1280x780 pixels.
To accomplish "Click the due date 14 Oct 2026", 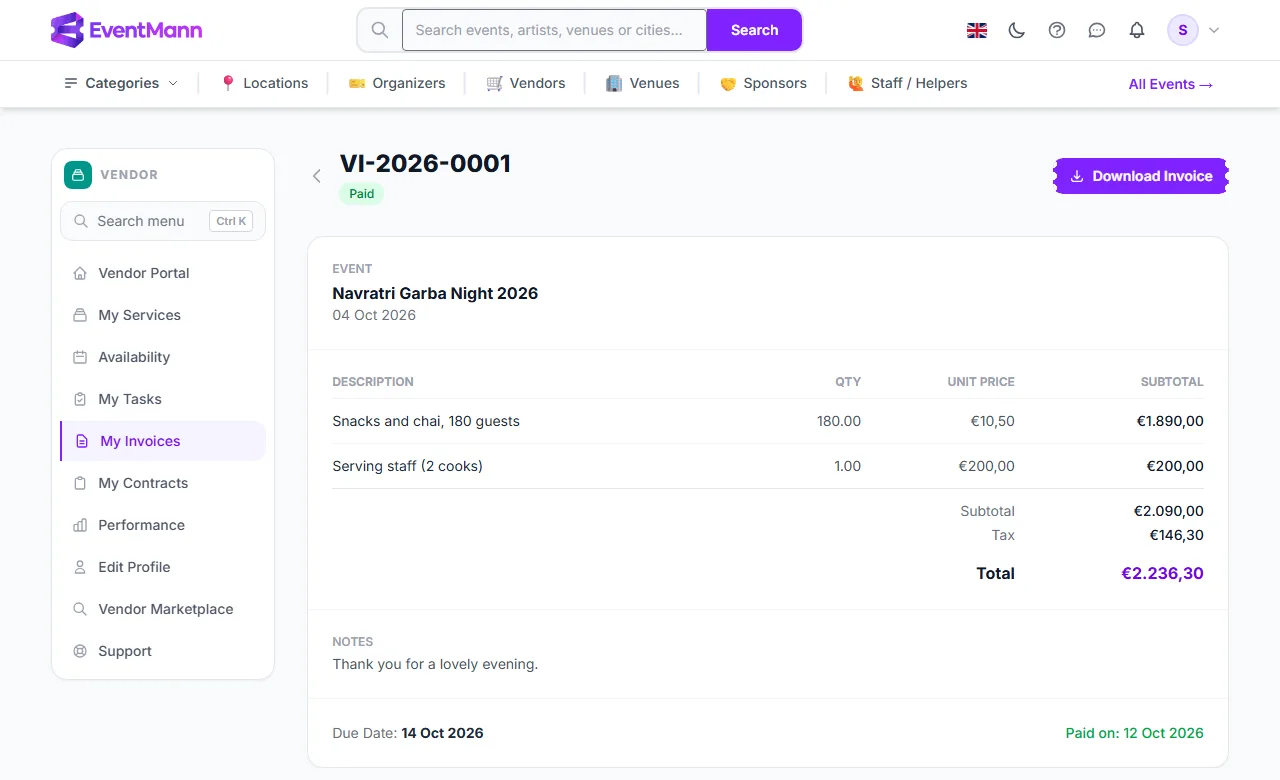I will tap(442, 733).
